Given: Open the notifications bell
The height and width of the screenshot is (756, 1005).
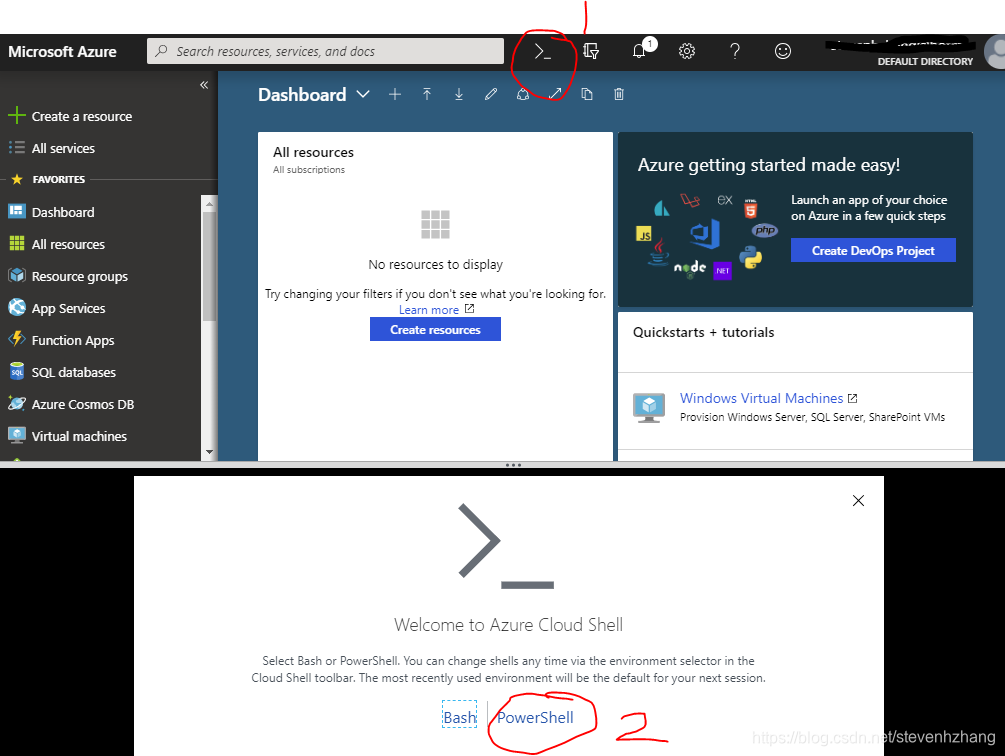Looking at the screenshot, I should pyautogui.click(x=639, y=51).
